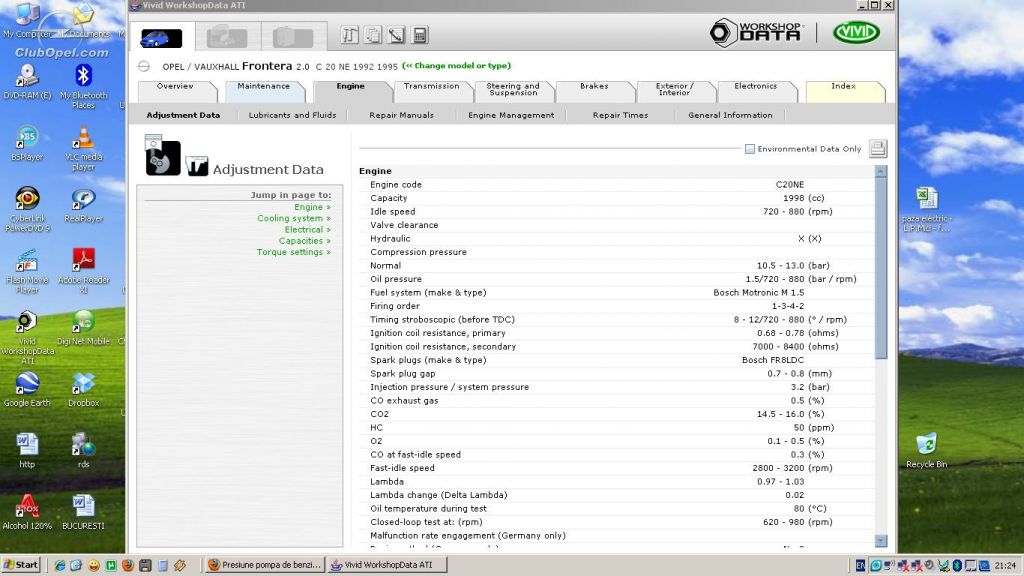
Task: Open the Windows Start menu
Action: click(x=22, y=565)
